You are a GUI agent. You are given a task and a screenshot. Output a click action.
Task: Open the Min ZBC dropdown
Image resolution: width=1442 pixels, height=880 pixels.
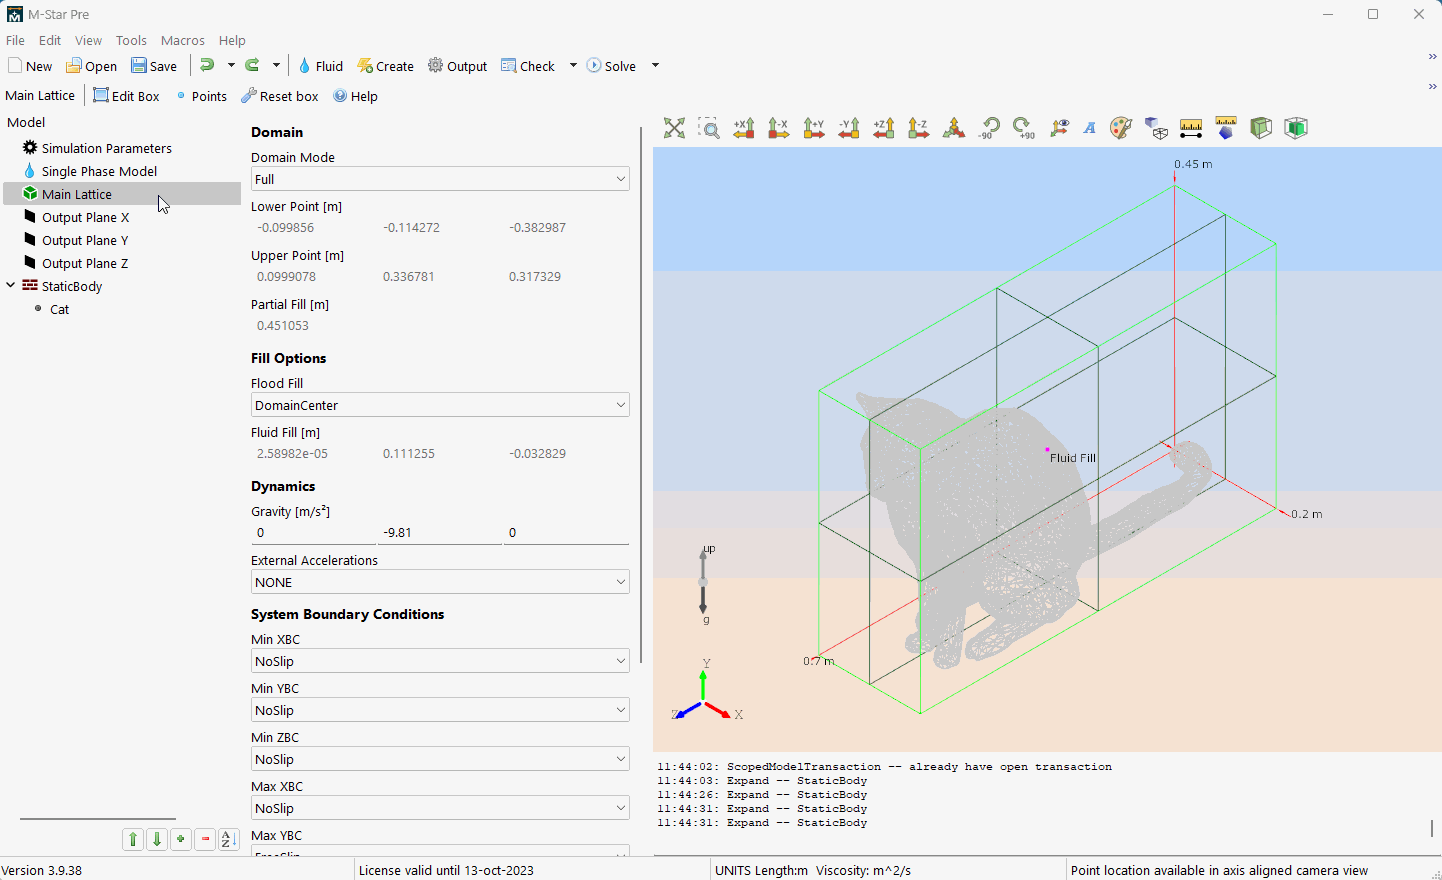point(440,759)
